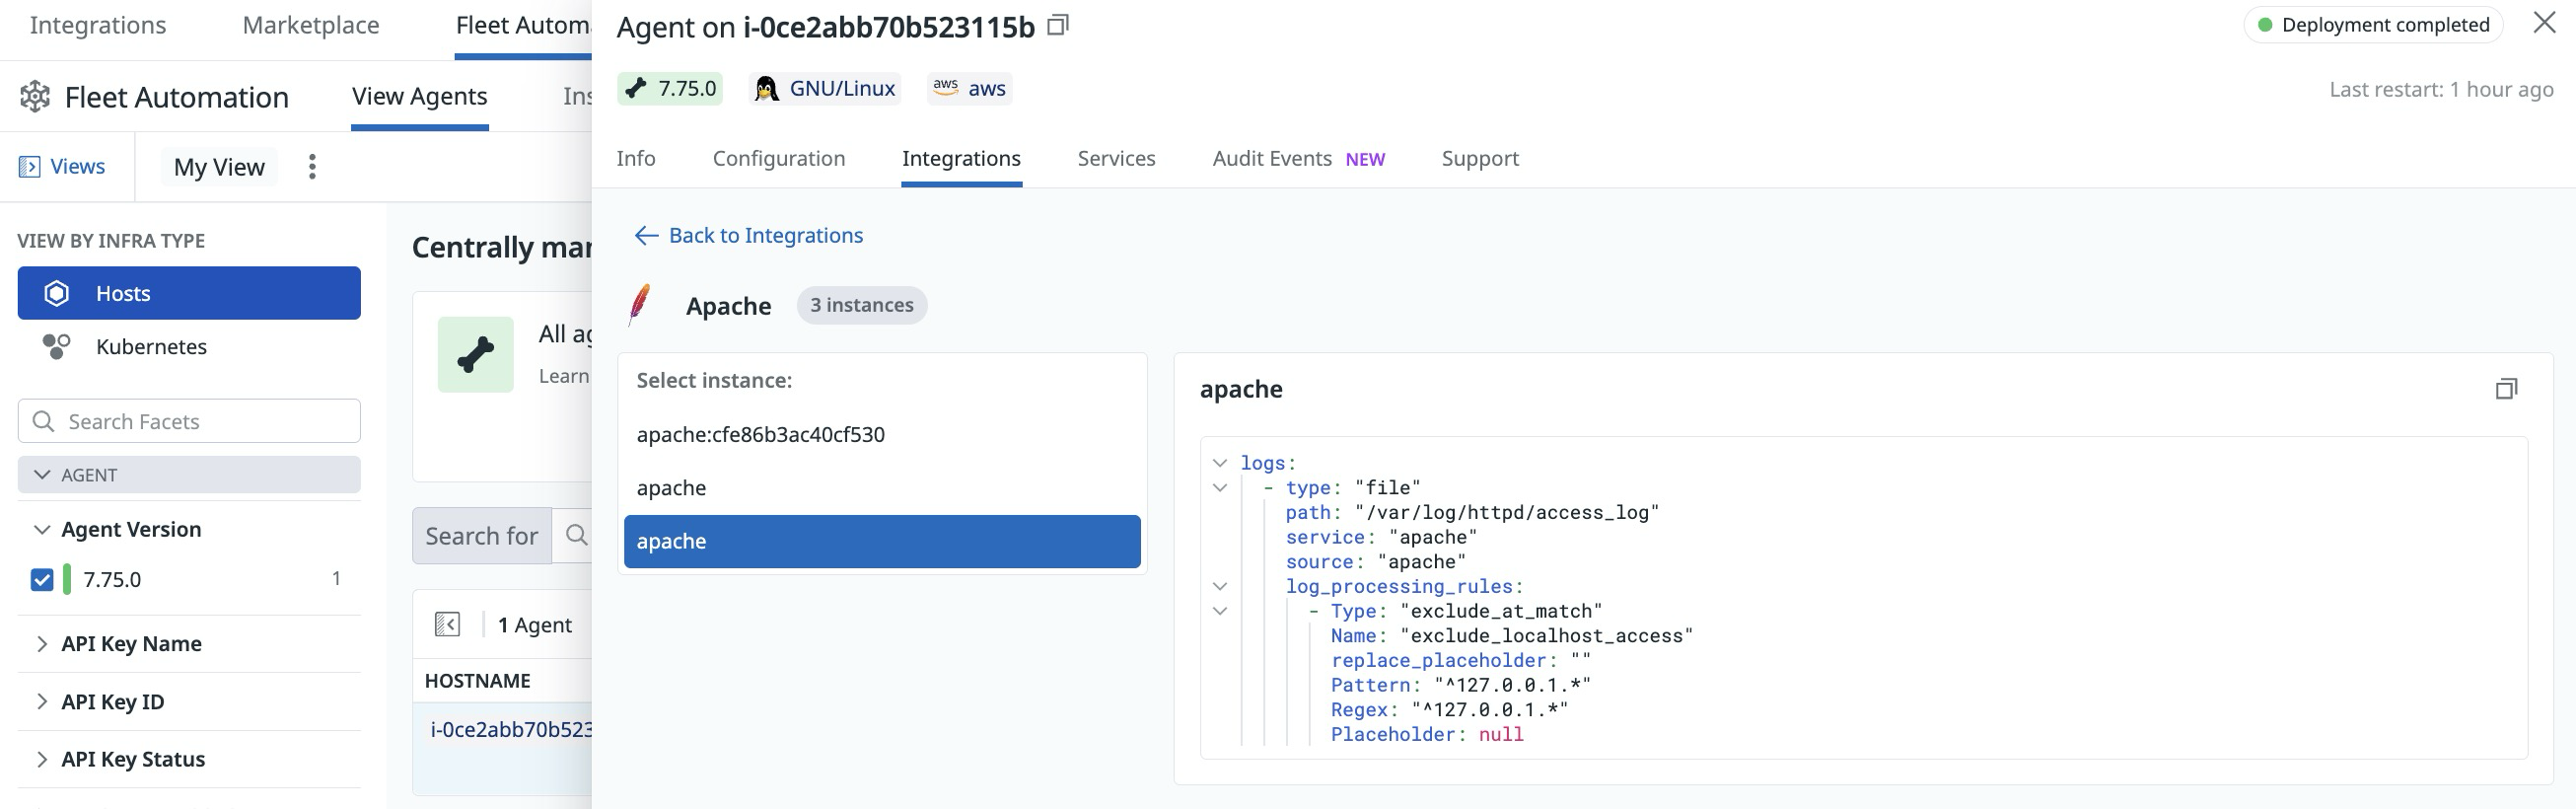2576x809 pixels.
Task: Collapse the Agent Version facet
Action: pos(42,529)
